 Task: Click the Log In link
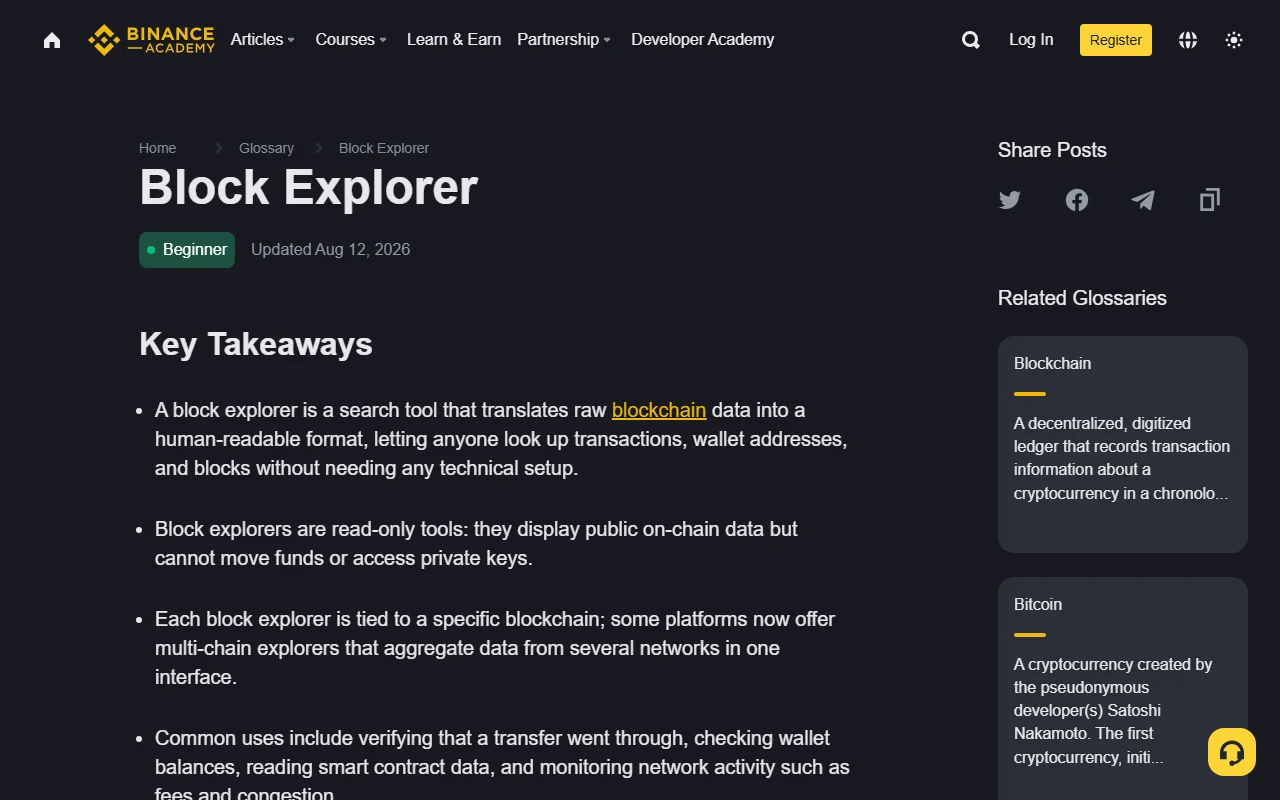(1031, 40)
